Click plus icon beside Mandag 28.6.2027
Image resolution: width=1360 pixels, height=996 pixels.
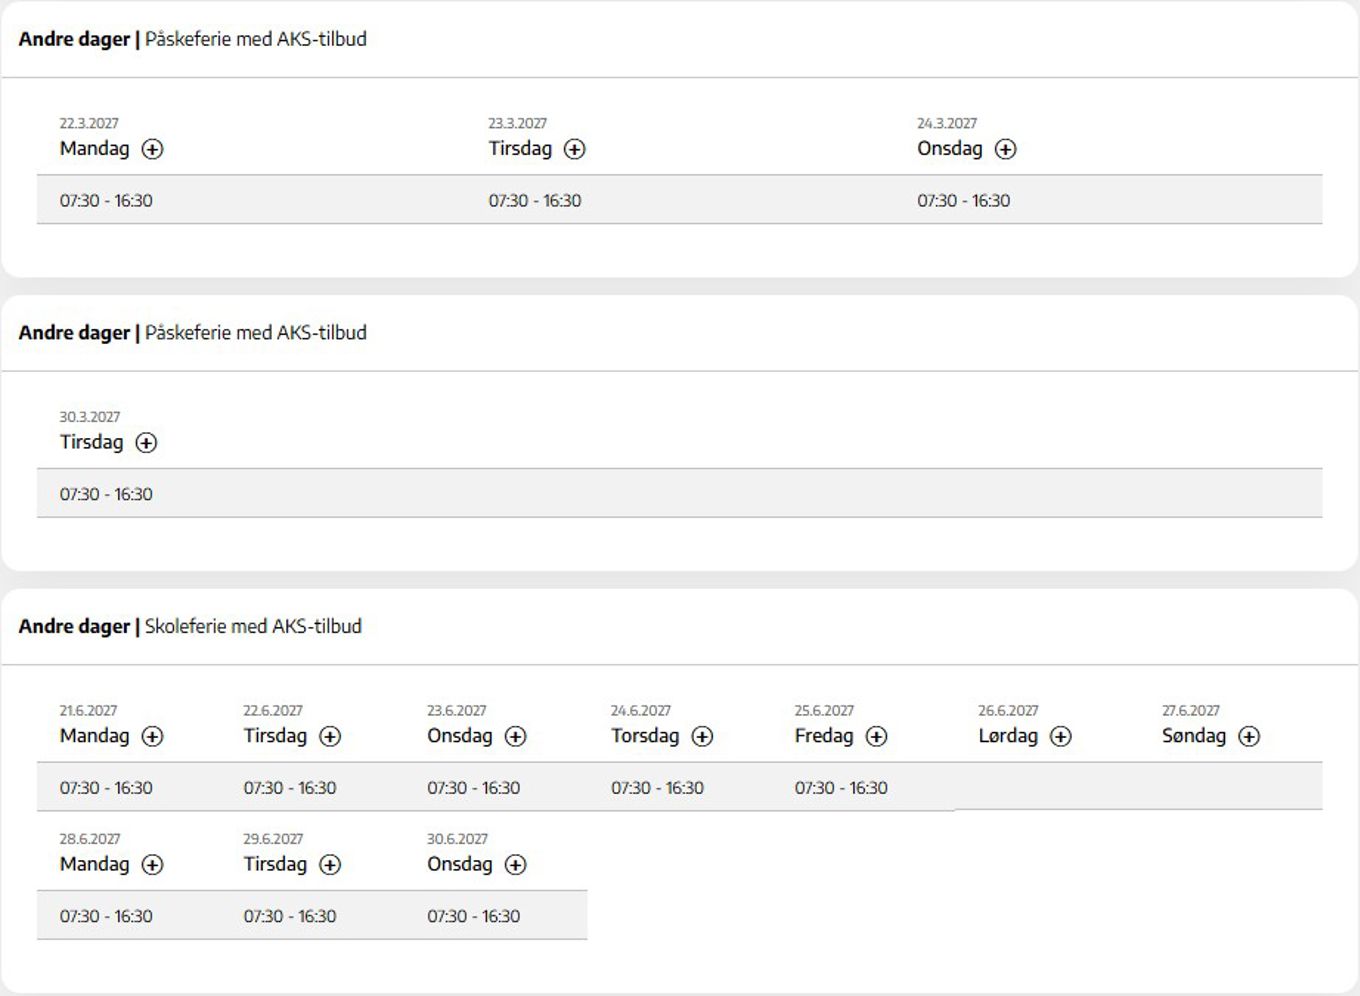152,864
